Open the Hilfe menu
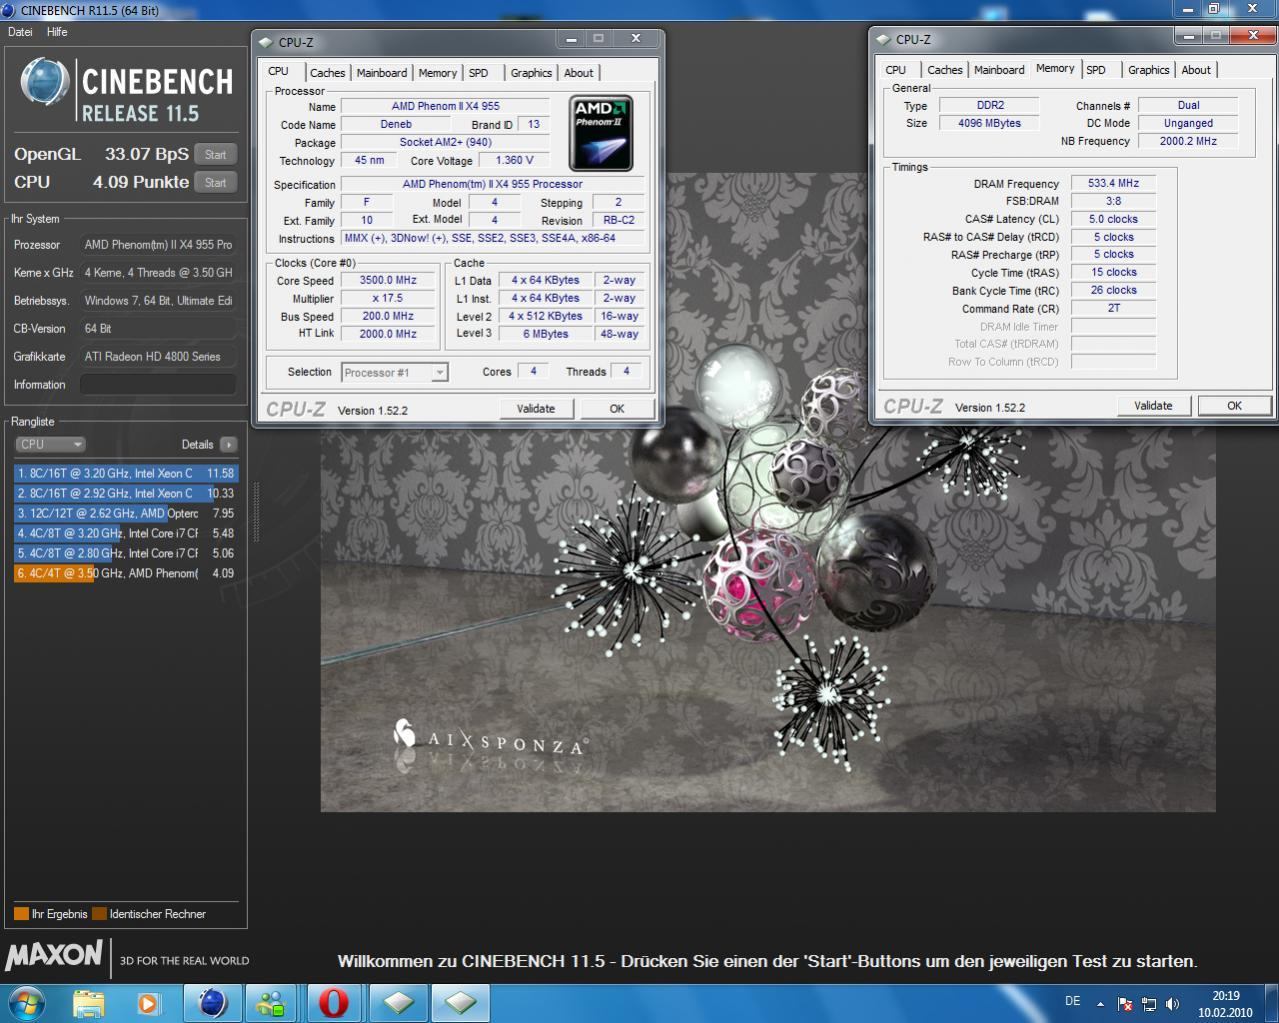 click(x=57, y=32)
